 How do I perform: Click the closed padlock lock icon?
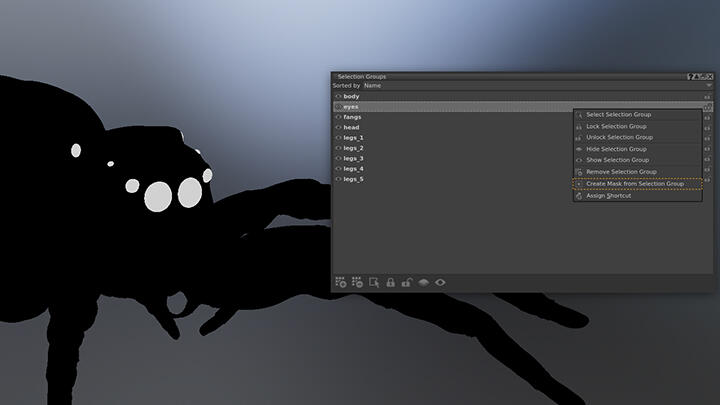point(390,282)
